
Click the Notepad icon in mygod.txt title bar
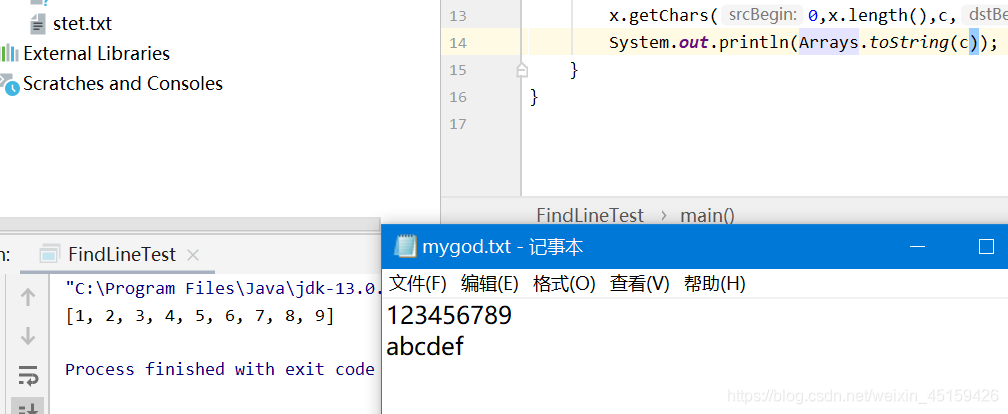coord(404,246)
